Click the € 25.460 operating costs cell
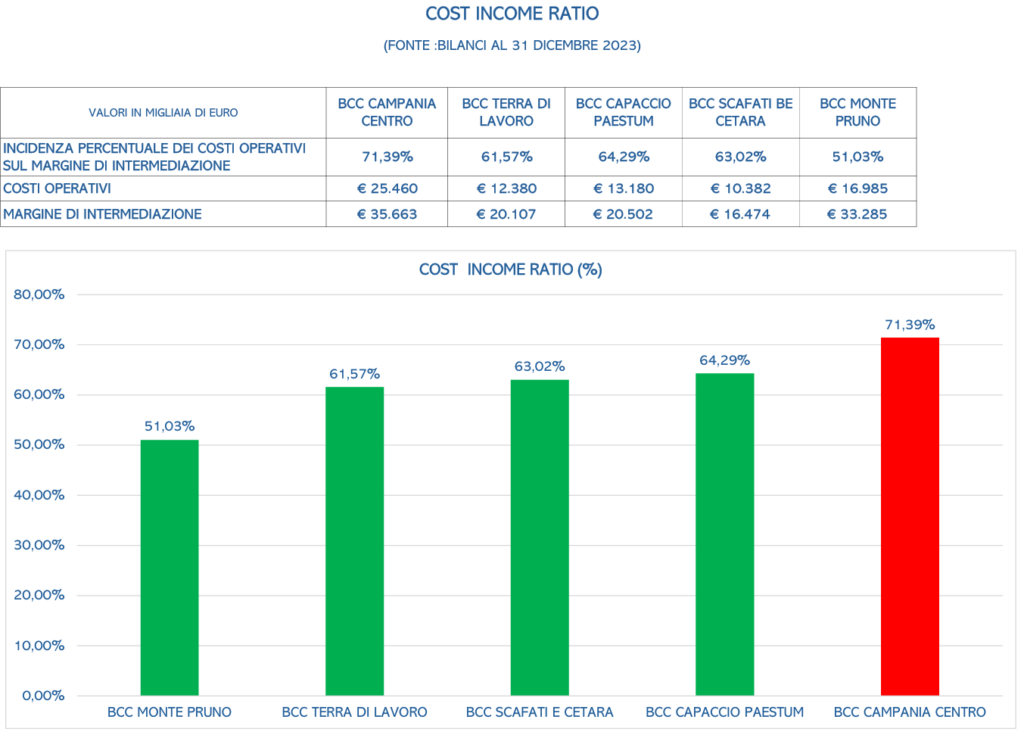1024x738 pixels. pyautogui.click(x=387, y=189)
